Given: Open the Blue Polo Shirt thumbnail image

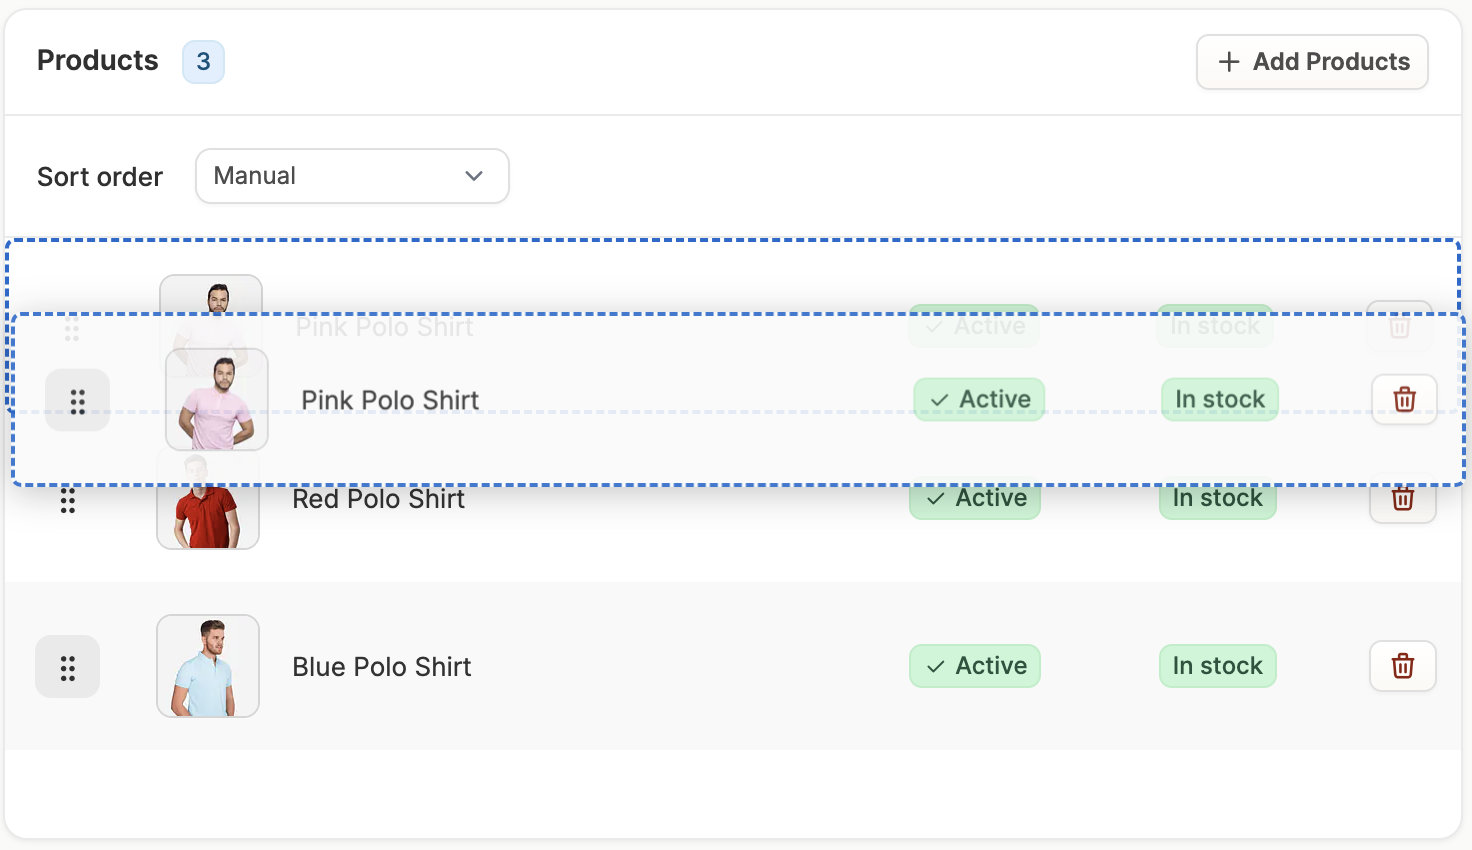Looking at the screenshot, I should (x=208, y=666).
